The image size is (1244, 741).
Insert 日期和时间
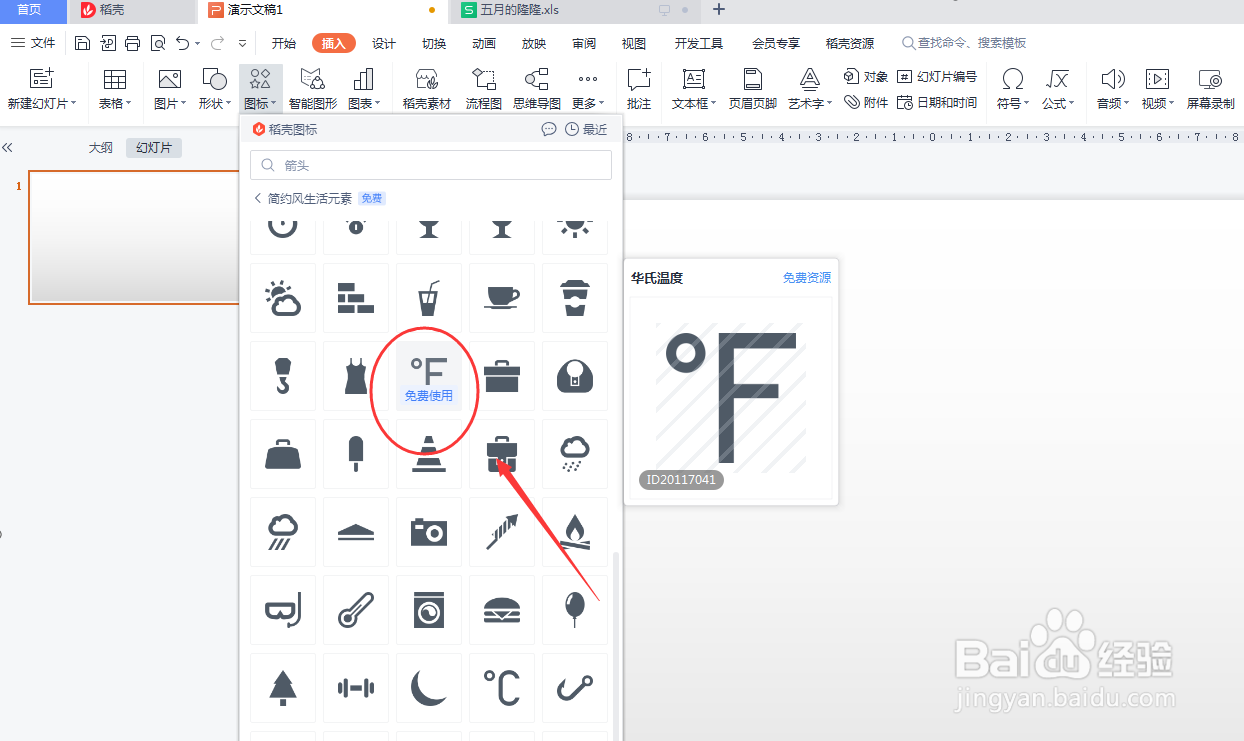tap(936, 102)
